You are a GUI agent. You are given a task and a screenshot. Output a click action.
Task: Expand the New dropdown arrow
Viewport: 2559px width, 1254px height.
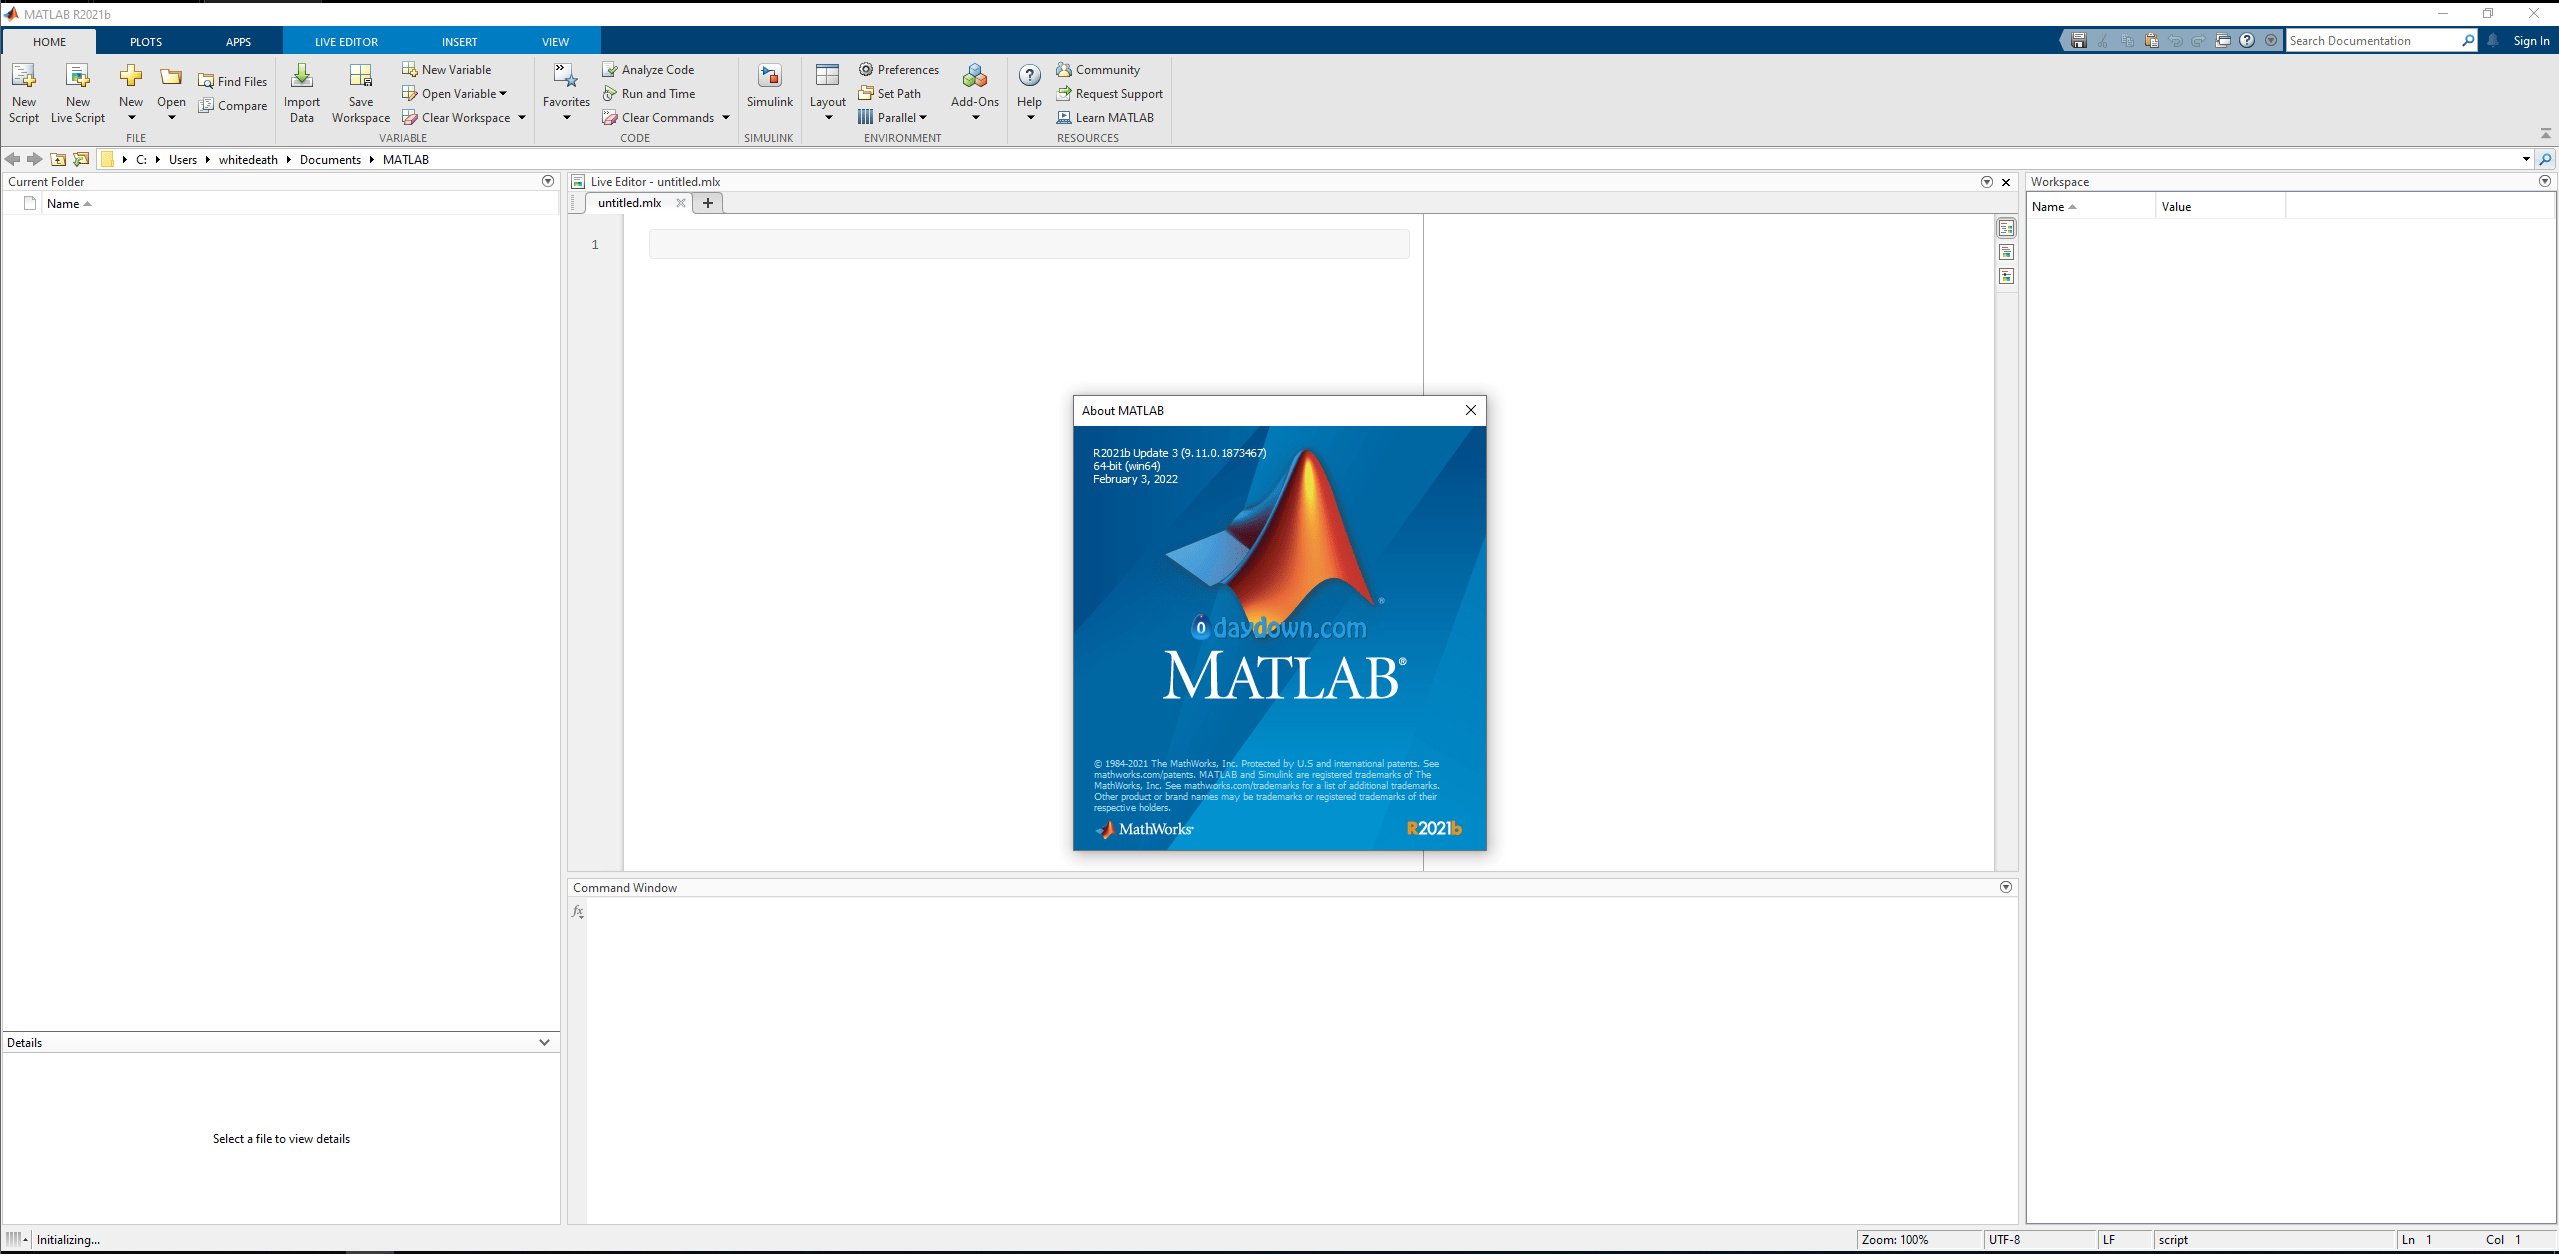tap(131, 117)
